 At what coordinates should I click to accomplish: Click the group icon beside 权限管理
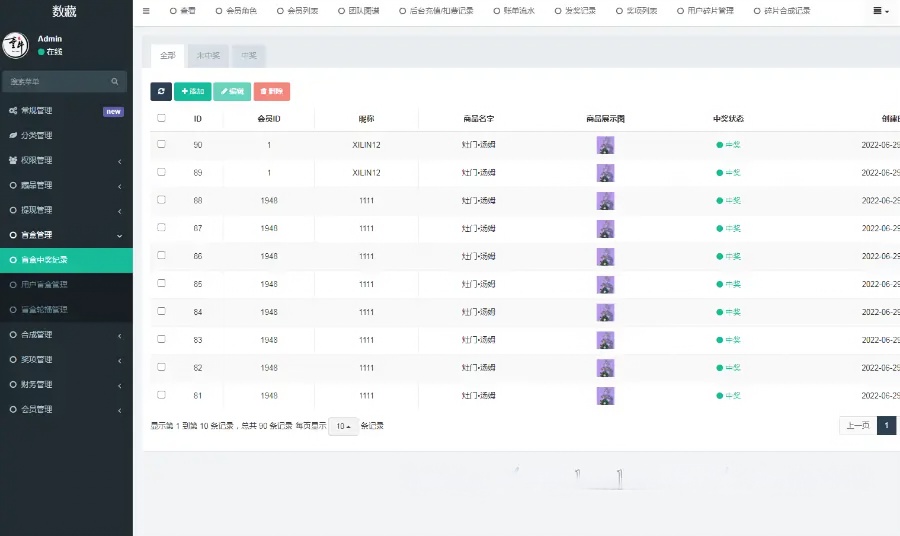pos(13,160)
